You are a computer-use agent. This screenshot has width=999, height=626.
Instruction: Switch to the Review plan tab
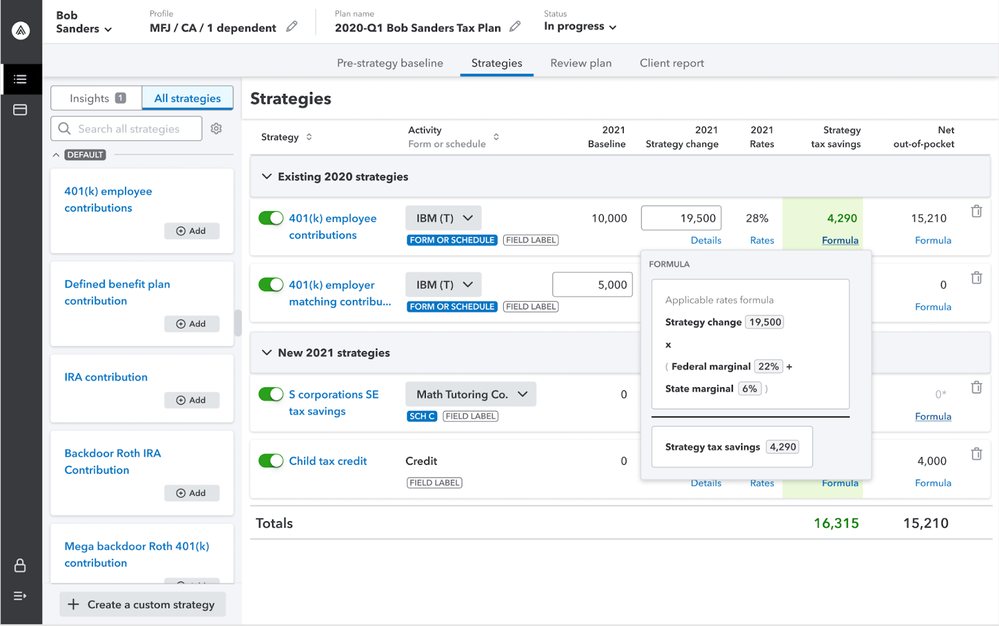tap(580, 63)
